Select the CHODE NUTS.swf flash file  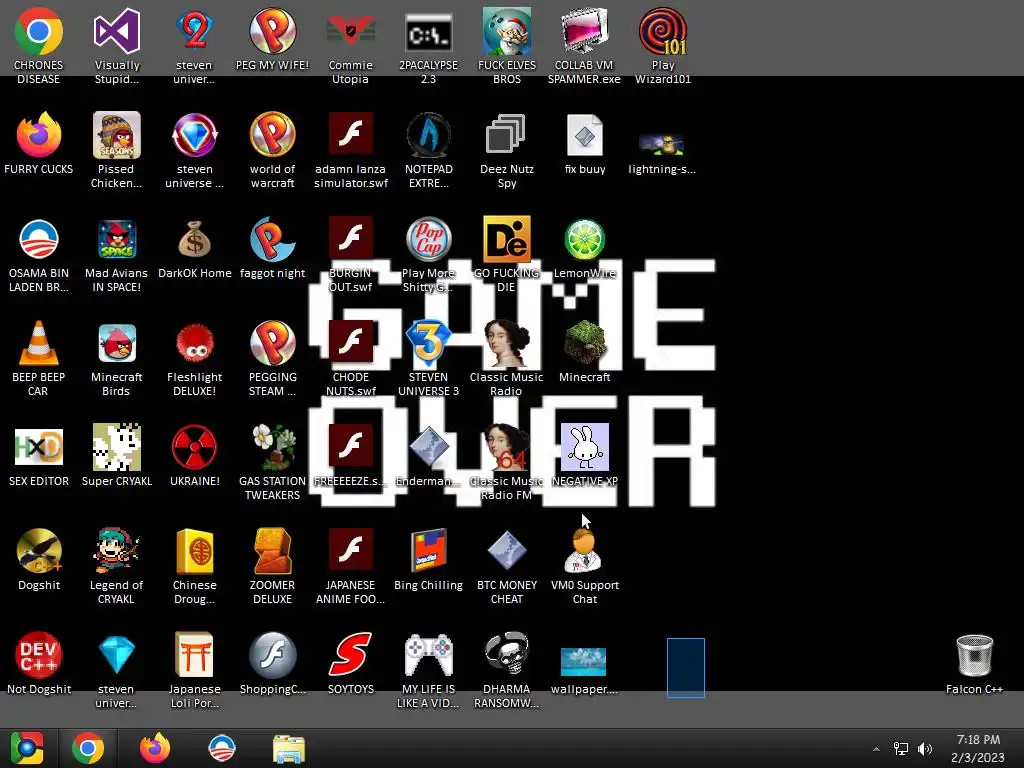(x=351, y=343)
